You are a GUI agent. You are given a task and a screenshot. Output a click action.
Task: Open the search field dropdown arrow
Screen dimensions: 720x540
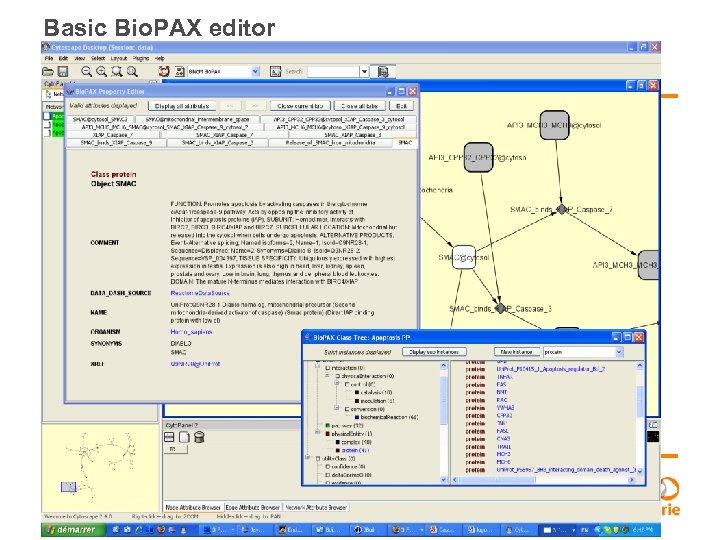point(364,72)
